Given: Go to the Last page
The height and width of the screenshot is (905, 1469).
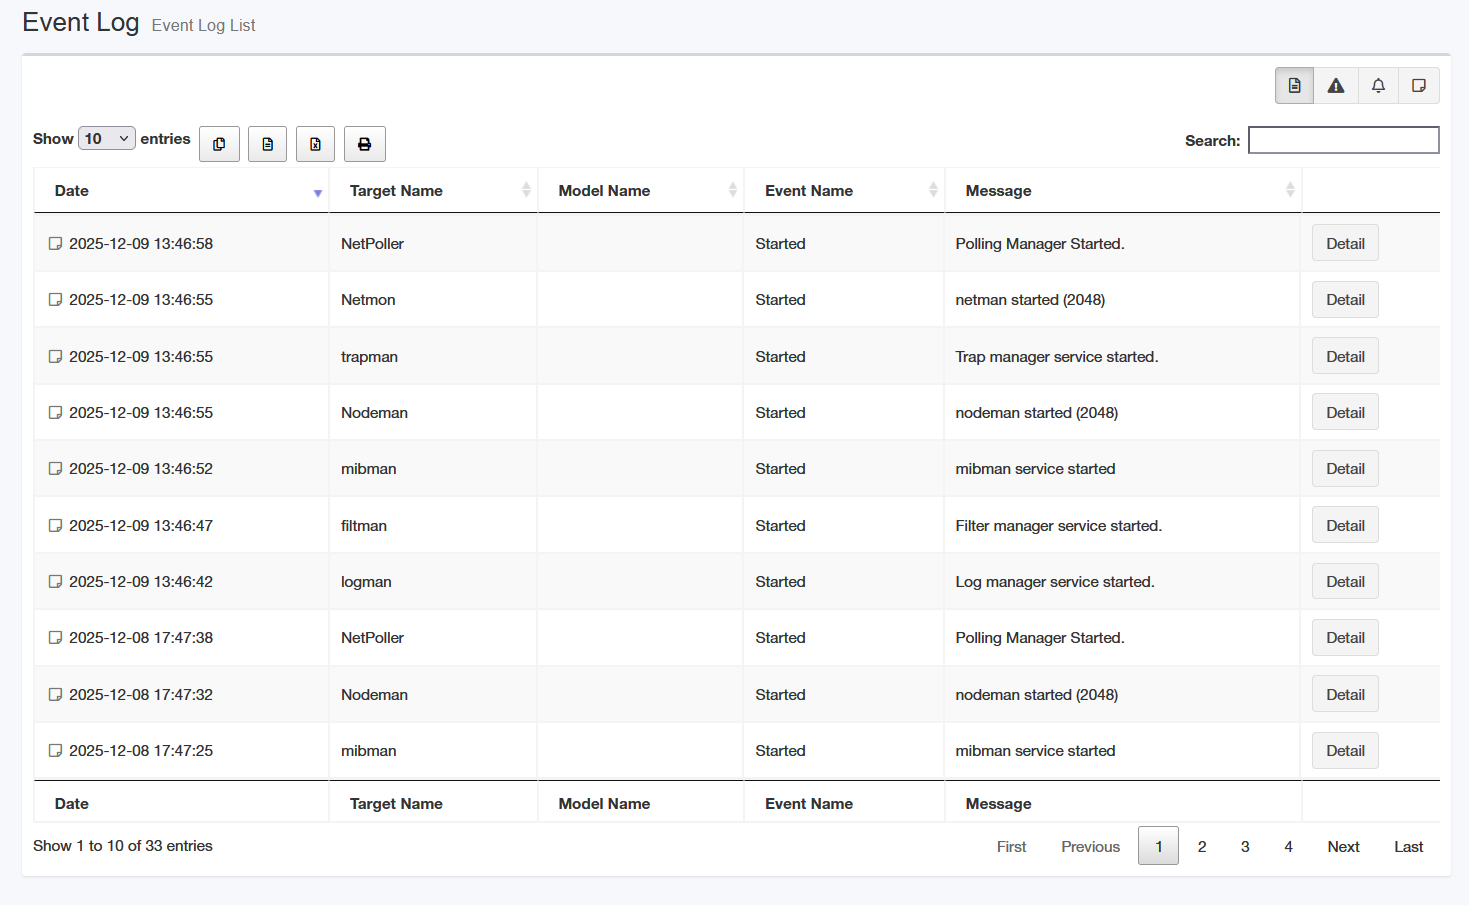Looking at the screenshot, I should pyautogui.click(x=1408, y=846).
